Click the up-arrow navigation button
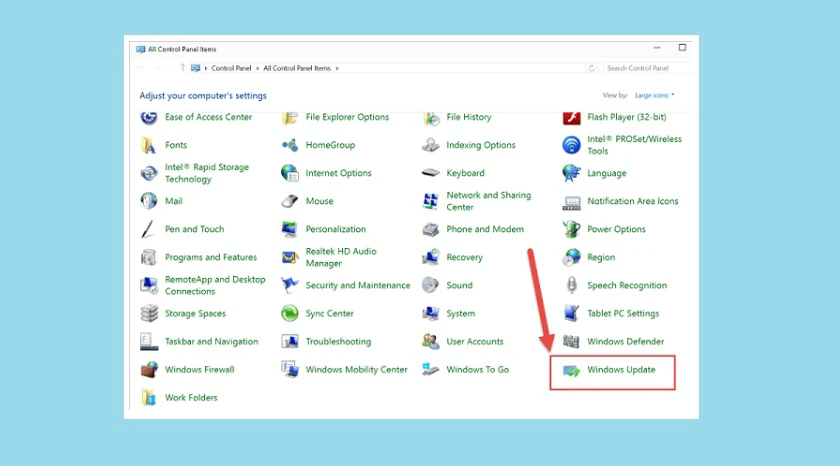The width and height of the screenshot is (840, 466). coord(183,67)
